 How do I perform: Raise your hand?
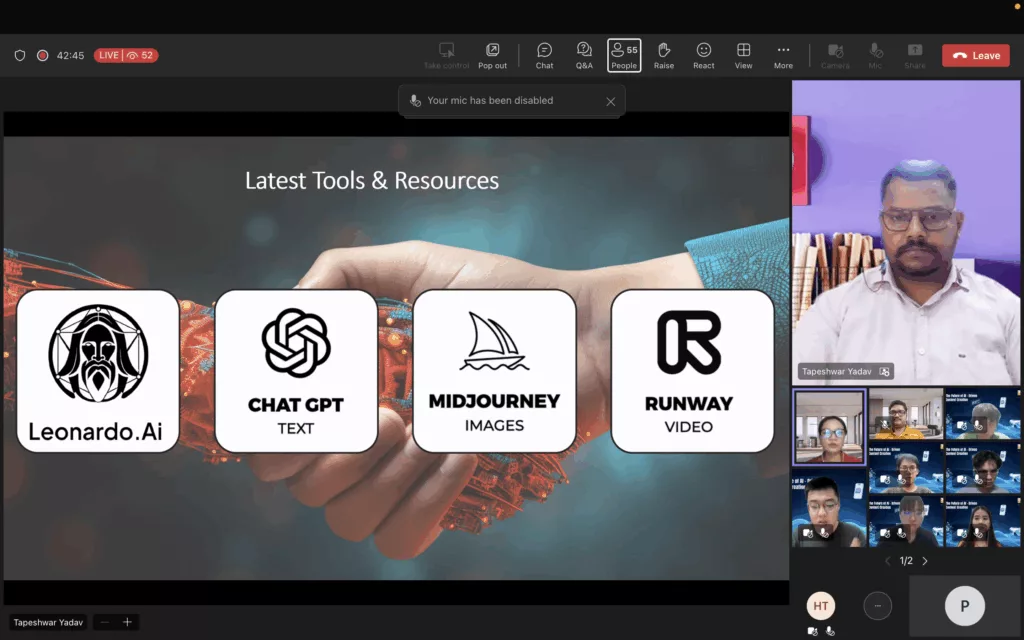664,56
